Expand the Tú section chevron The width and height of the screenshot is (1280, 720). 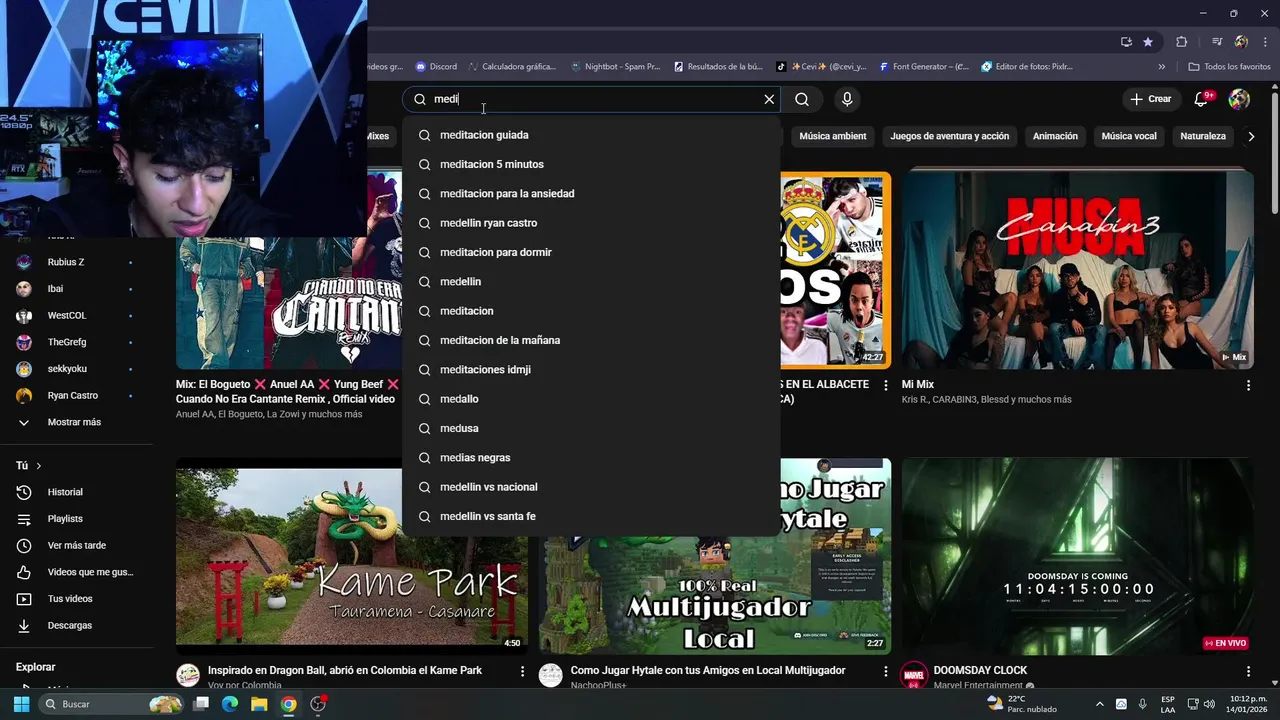(39, 466)
